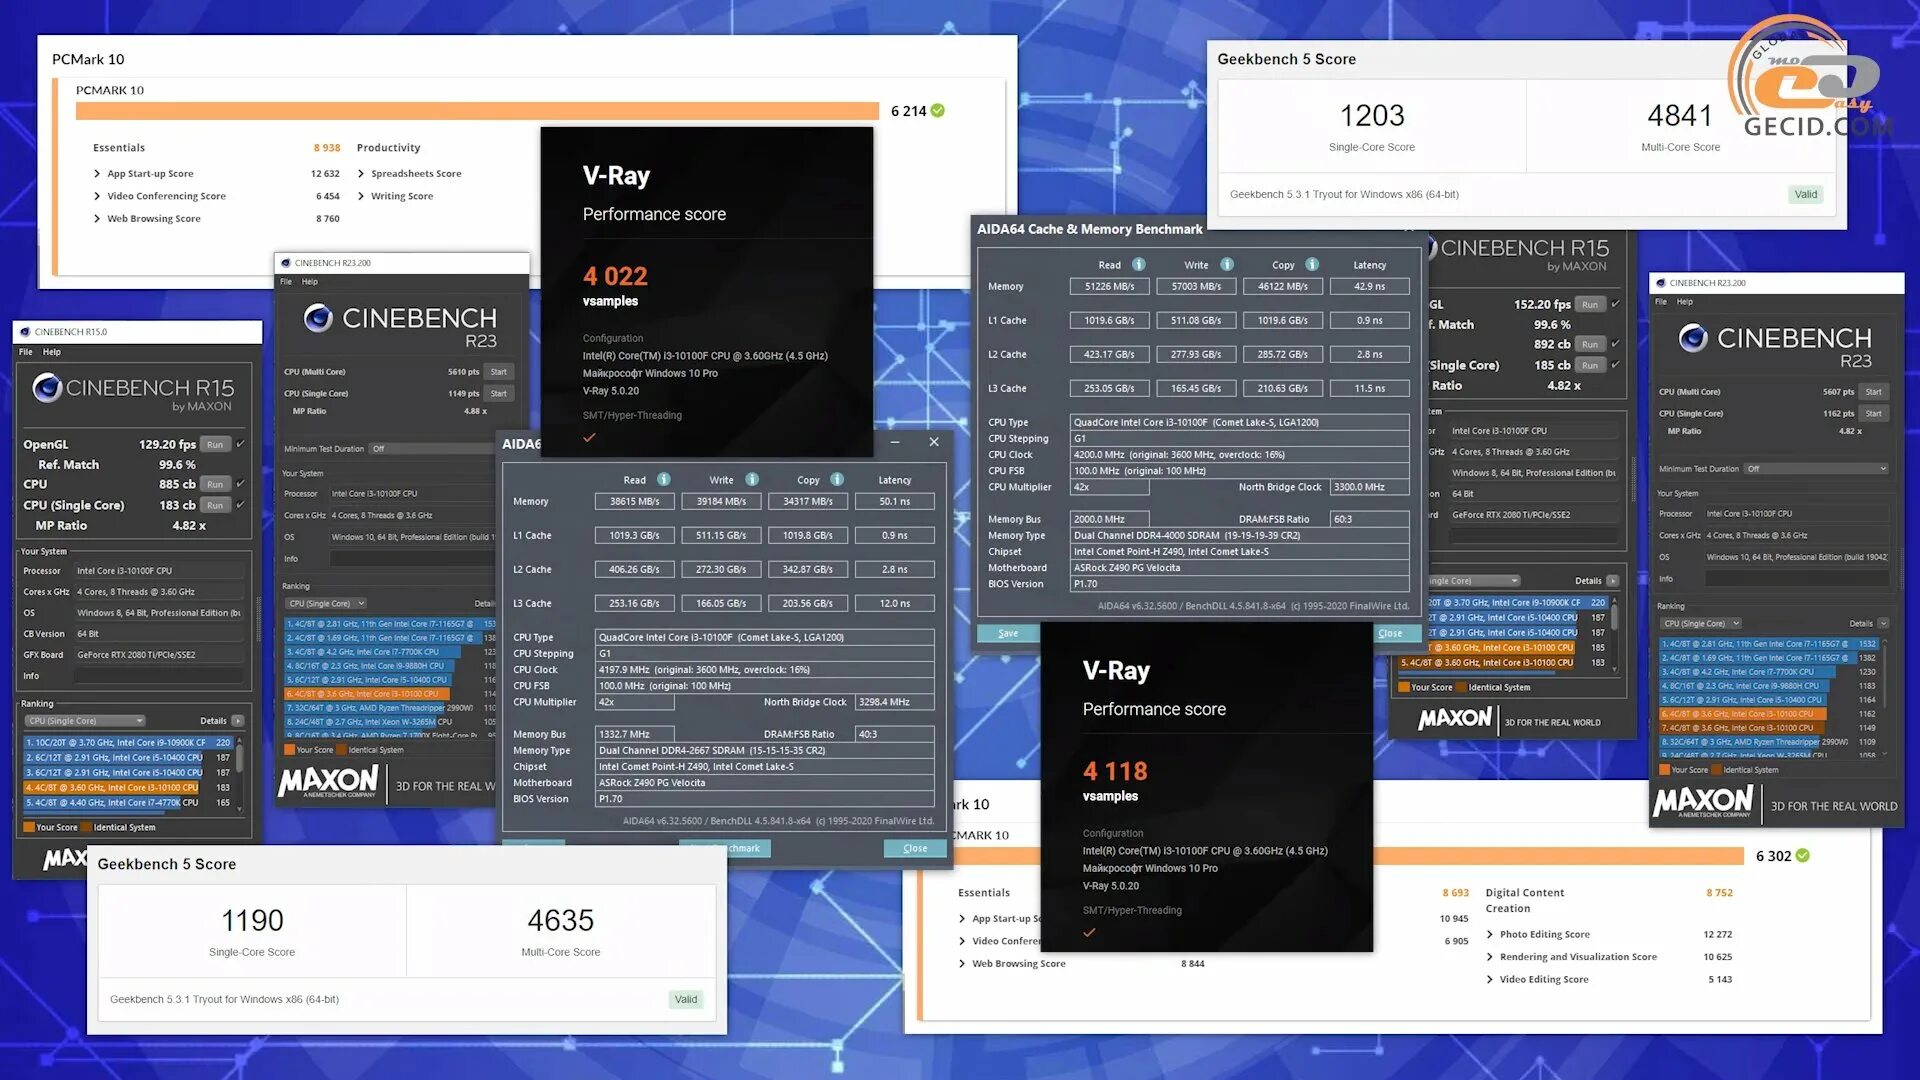1920x1080 pixels.
Task: Click the title bar icon of the right Cinebench R23.200 window
Action: (x=1661, y=283)
